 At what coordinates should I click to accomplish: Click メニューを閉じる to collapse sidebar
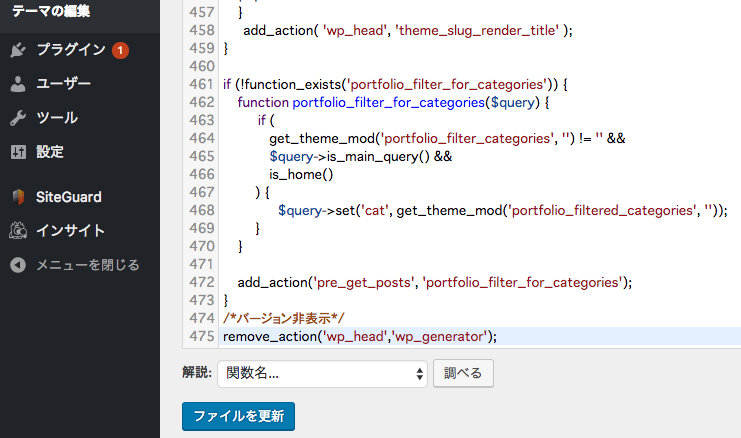[x=88, y=265]
